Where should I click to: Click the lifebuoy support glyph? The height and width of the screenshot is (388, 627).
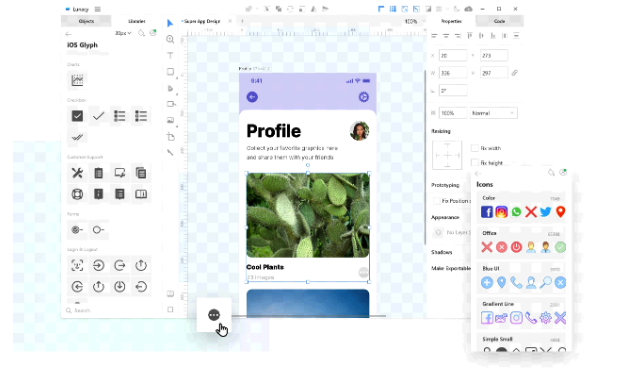[x=77, y=194]
